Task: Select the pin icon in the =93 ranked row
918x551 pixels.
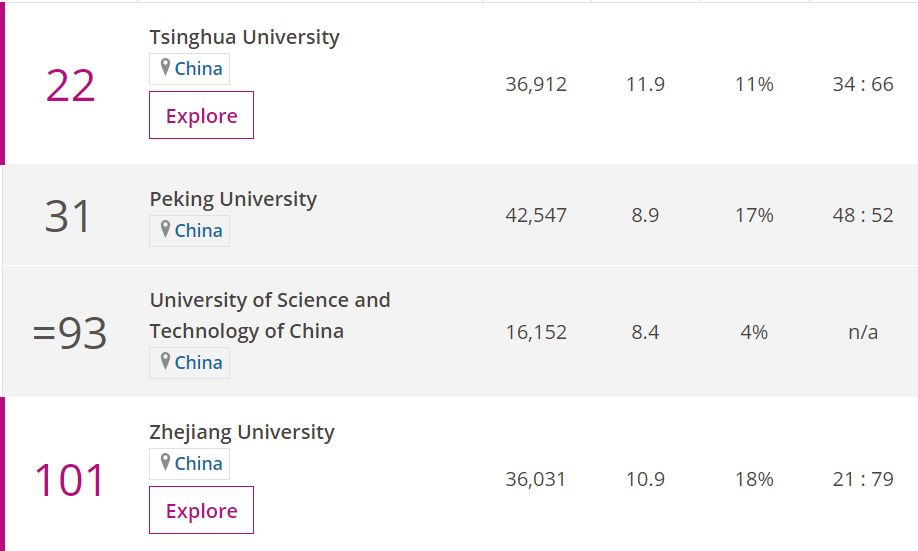Action: 165,362
